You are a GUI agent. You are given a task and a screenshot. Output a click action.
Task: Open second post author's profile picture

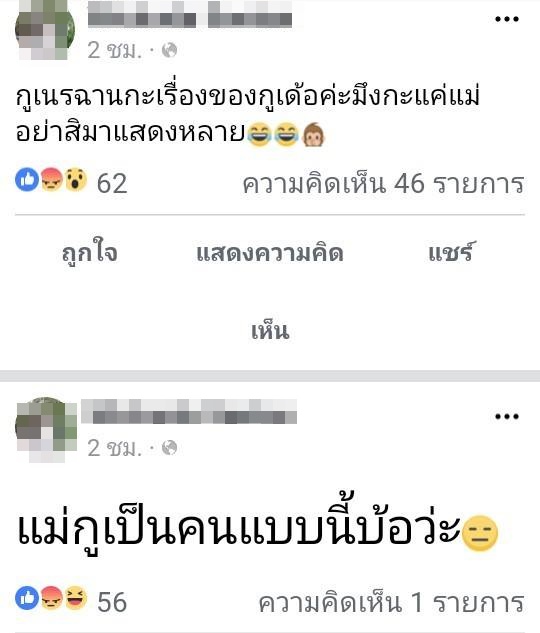(46, 430)
